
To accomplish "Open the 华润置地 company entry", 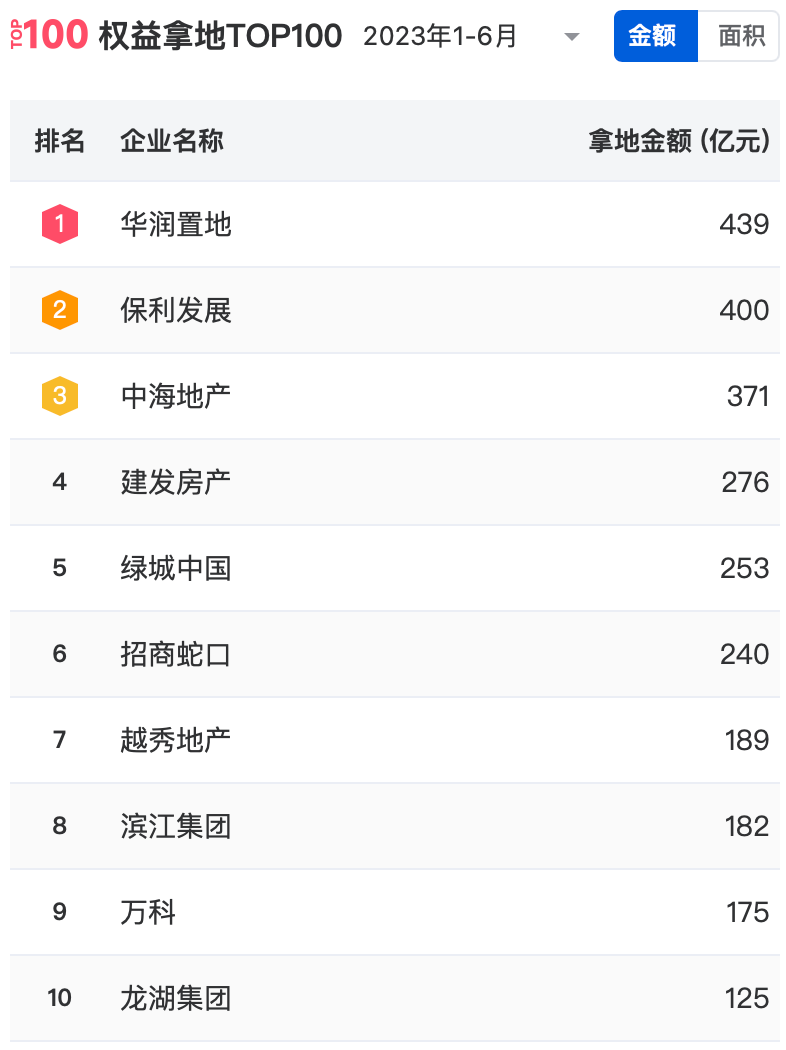I will click(176, 224).
